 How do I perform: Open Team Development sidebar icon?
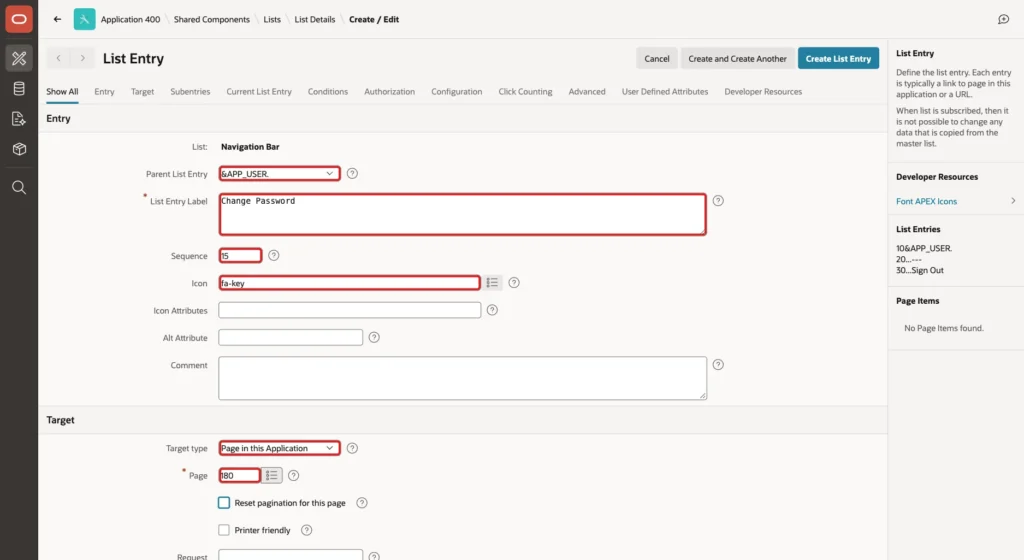point(19,119)
